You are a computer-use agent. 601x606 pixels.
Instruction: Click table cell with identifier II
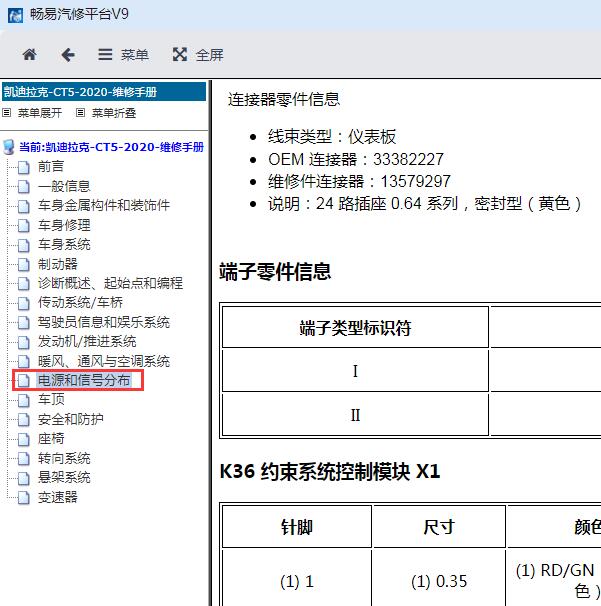pos(355,415)
